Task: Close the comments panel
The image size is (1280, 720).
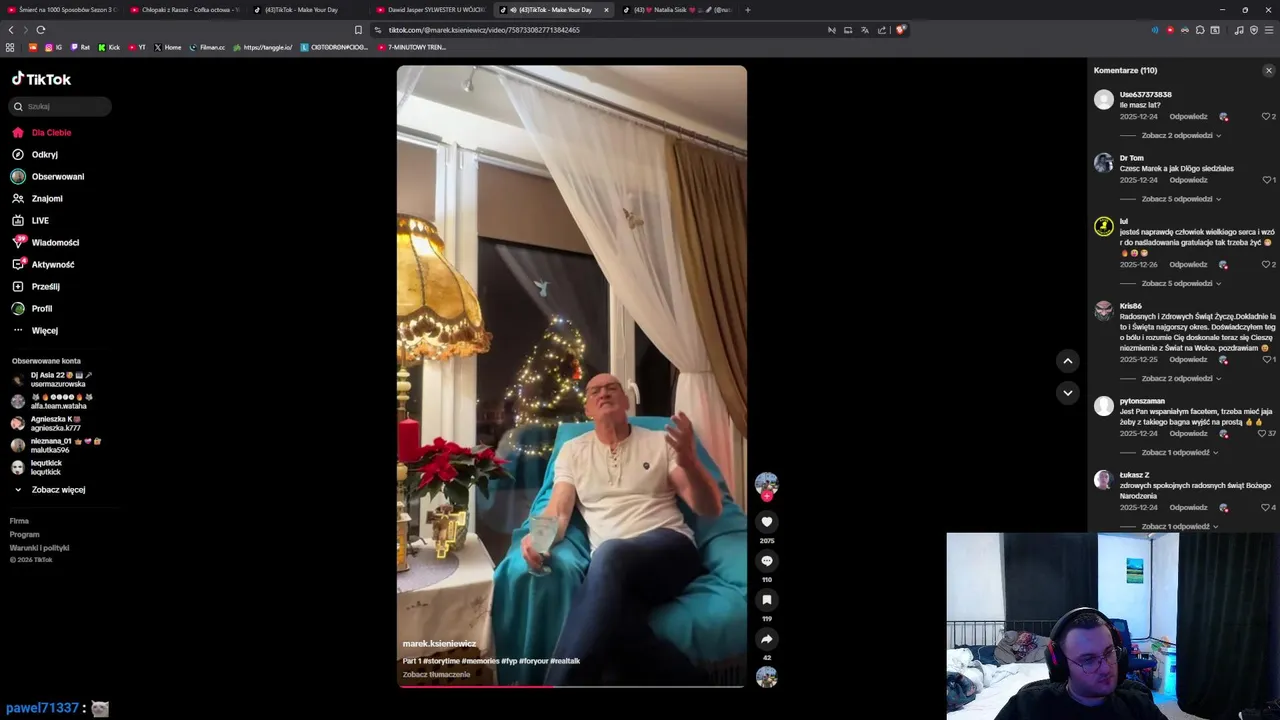Action: click(x=1269, y=71)
